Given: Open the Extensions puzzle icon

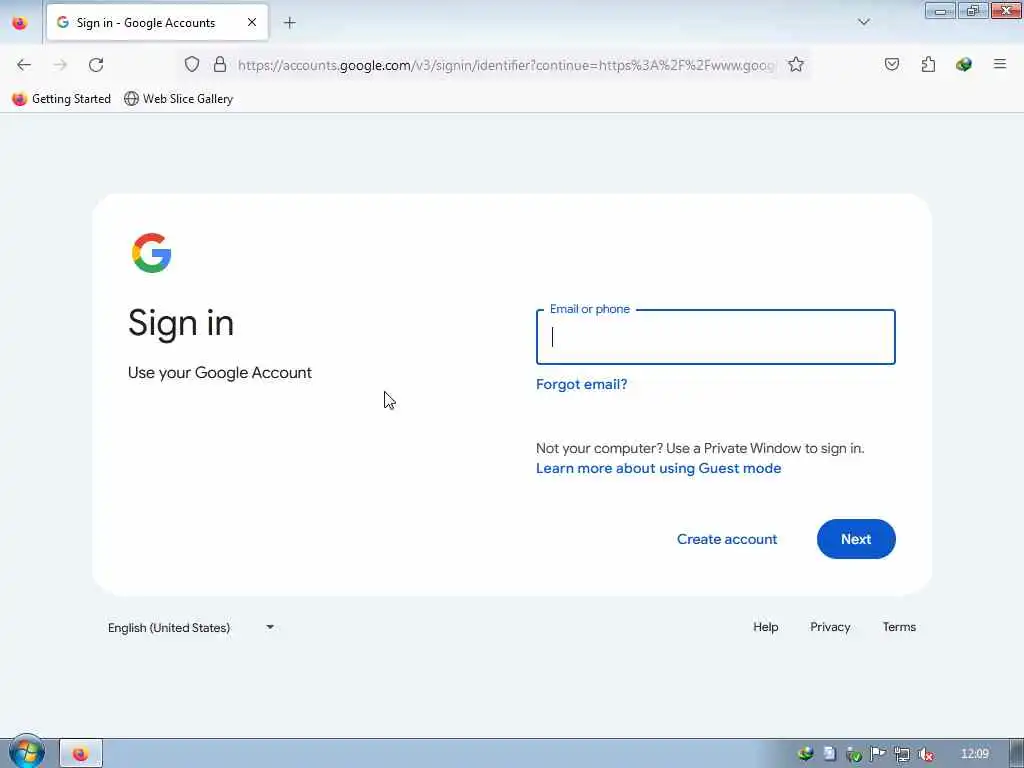Looking at the screenshot, I should pyautogui.click(x=929, y=64).
